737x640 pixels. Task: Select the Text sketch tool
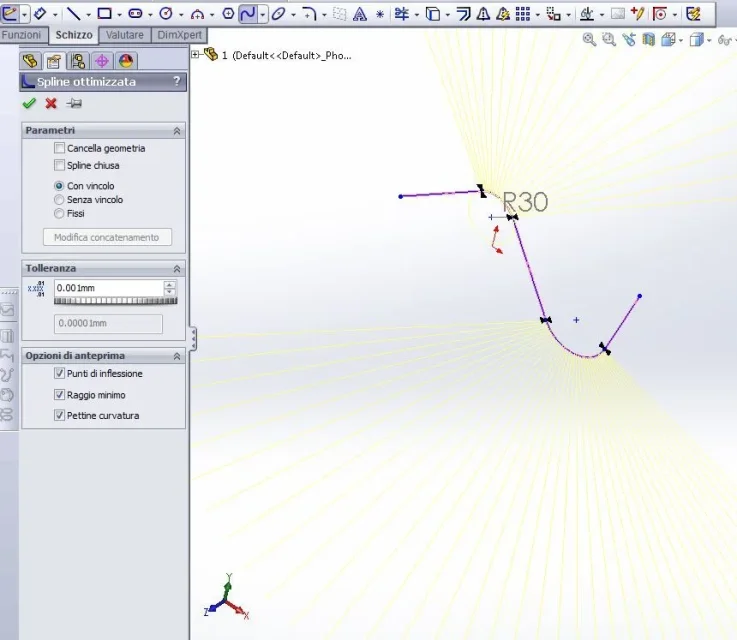(x=360, y=14)
